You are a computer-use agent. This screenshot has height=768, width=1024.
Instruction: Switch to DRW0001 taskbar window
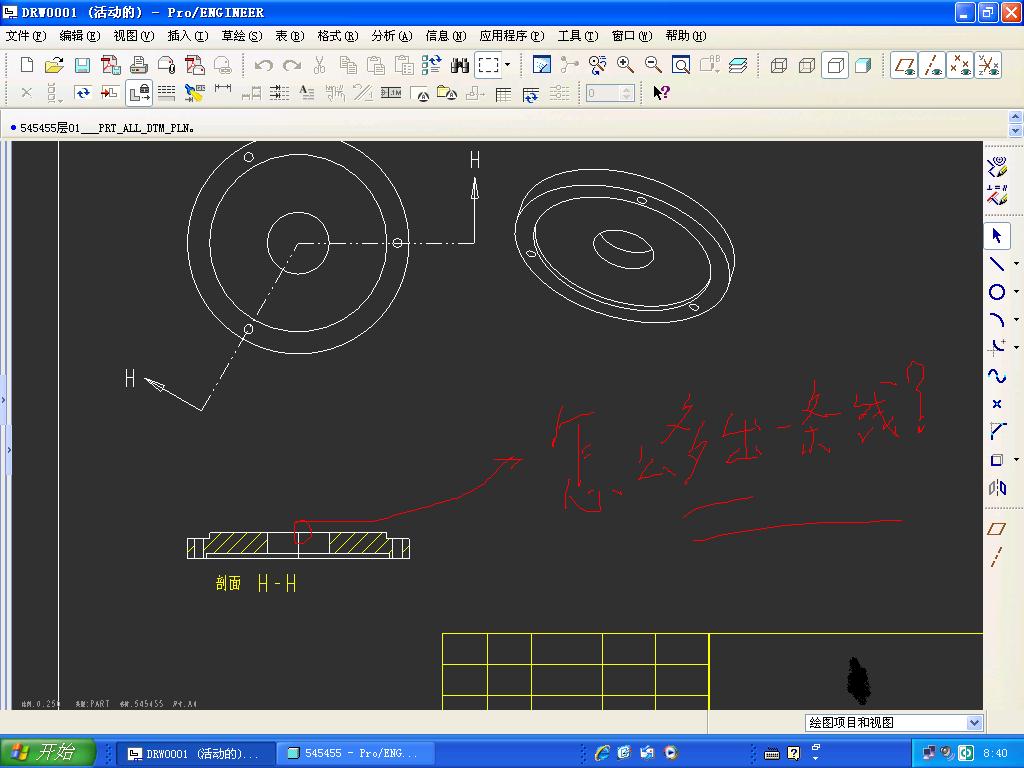pyautogui.click(x=195, y=754)
